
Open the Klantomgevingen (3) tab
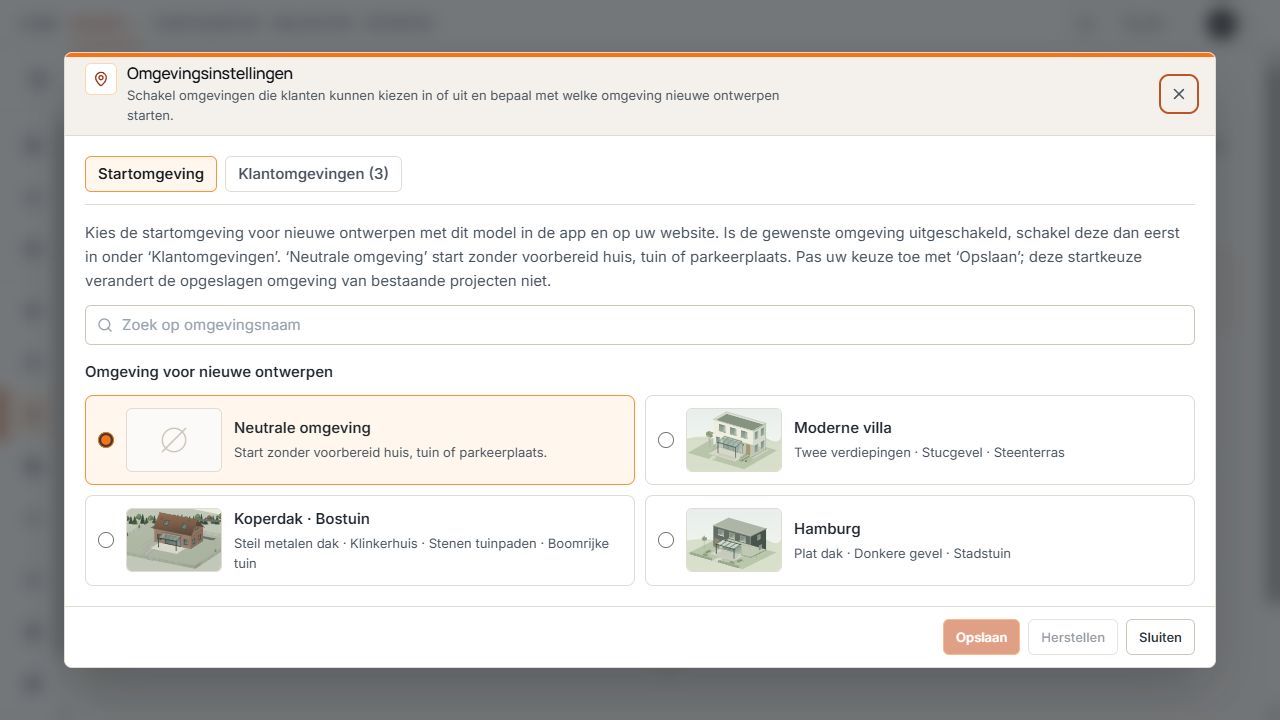coord(313,173)
